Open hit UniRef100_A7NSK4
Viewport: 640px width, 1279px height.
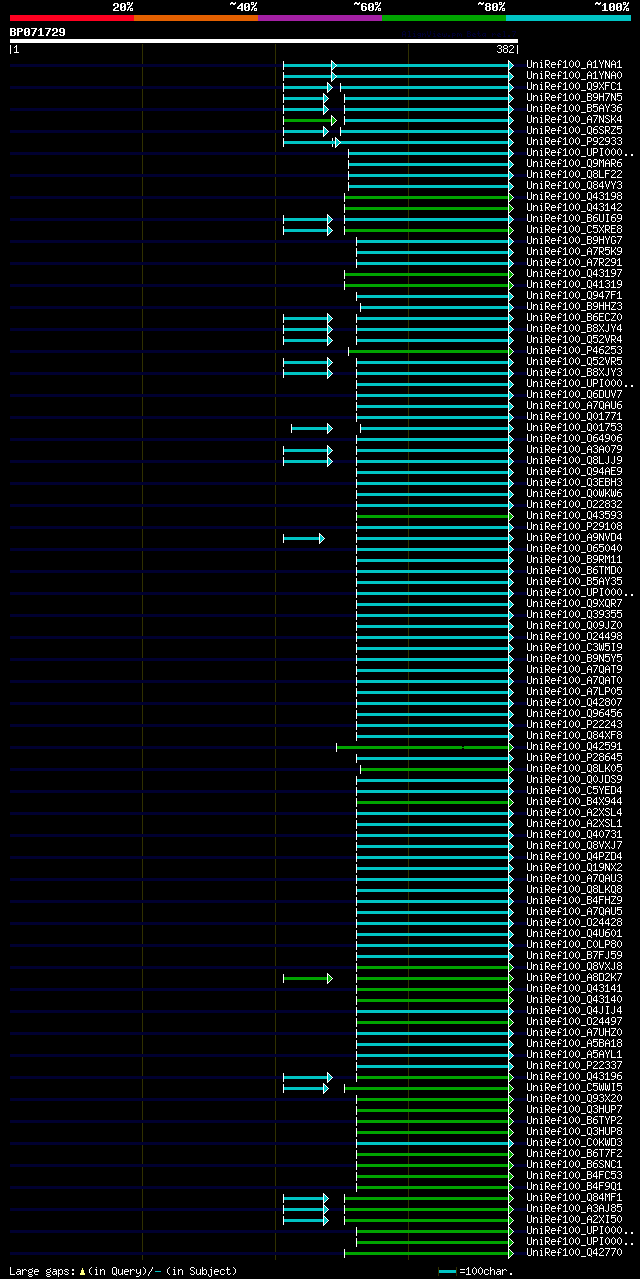click(574, 119)
